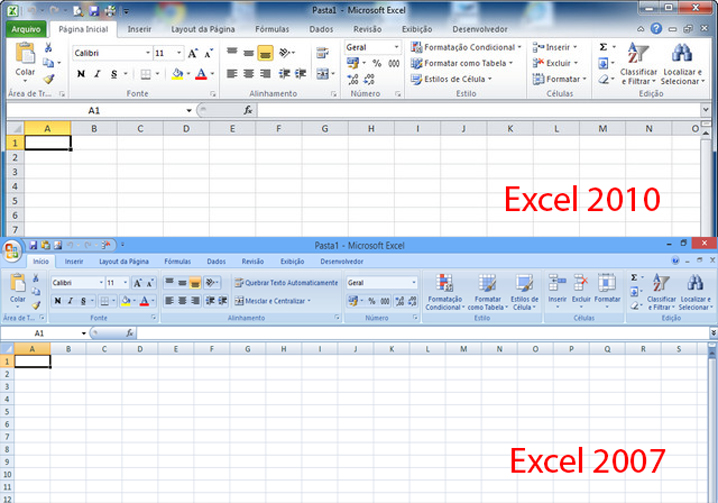718x503 pixels.
Task: Open Calibri font dropdown in Excel 2007
Action: 101,283
